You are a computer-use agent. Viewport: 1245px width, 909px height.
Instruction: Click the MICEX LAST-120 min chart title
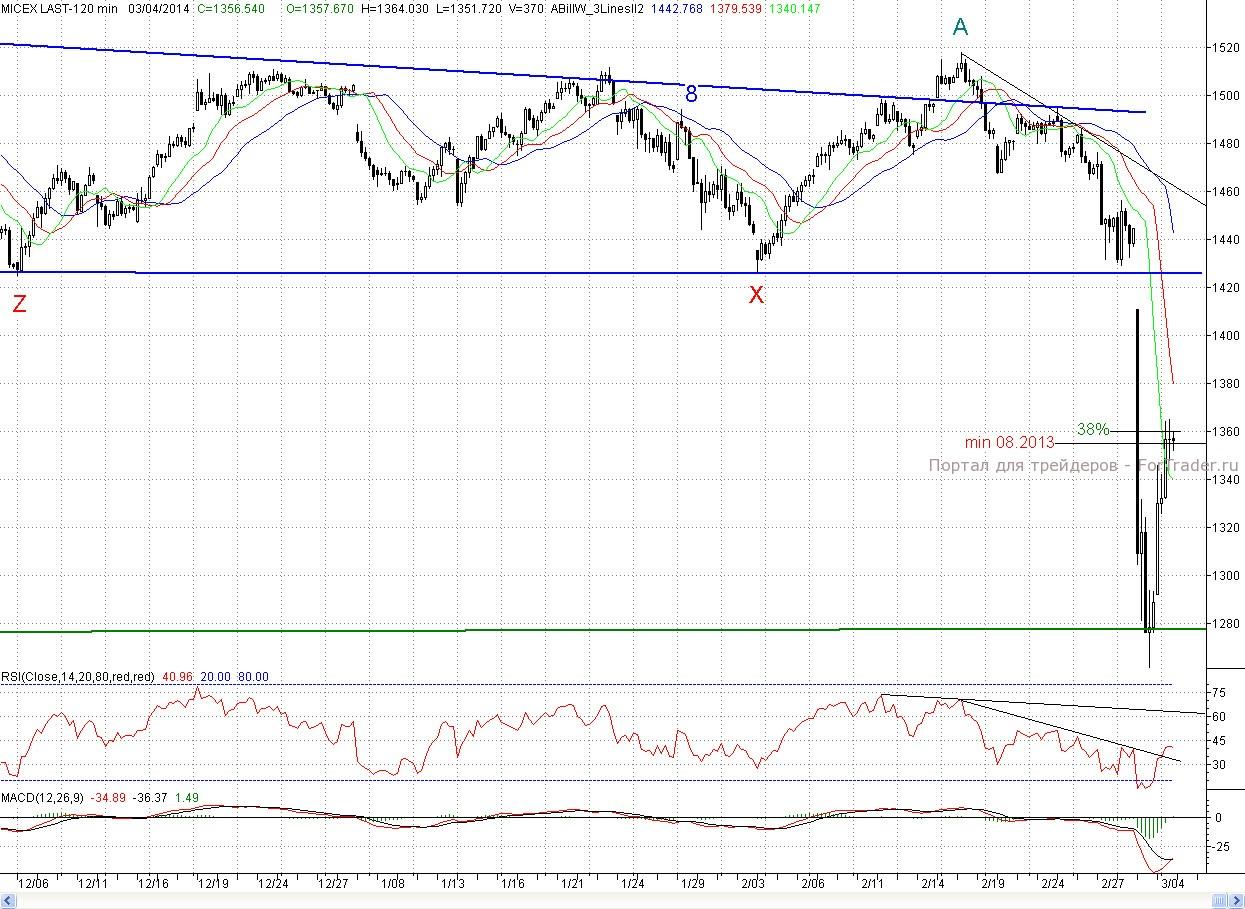point(62,8)
